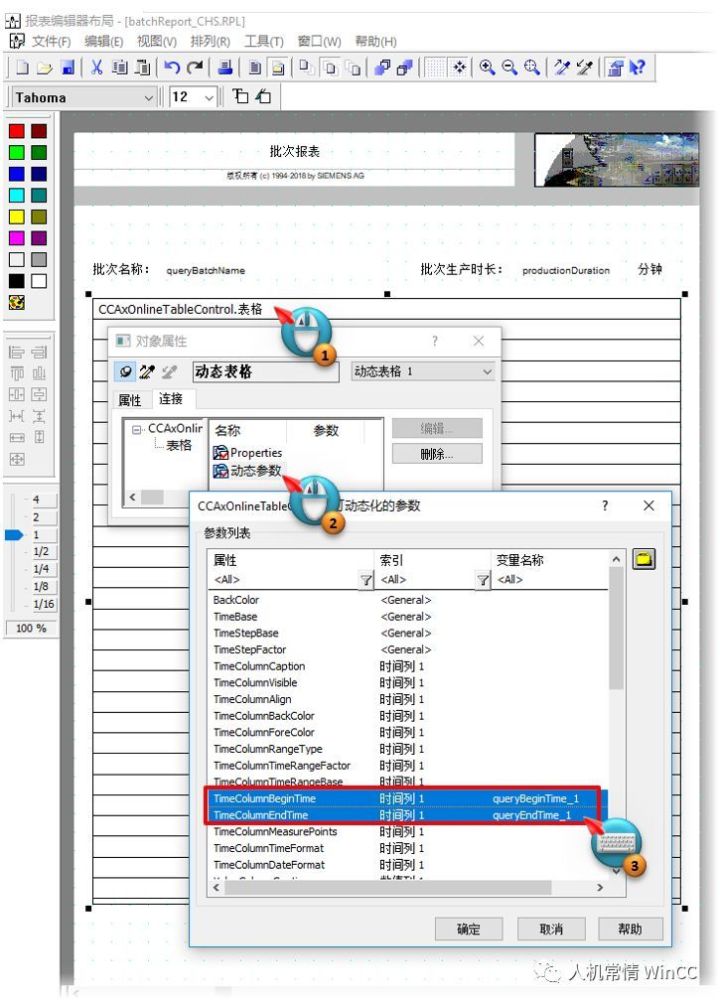Click the 删除... button
This screenshot has height=1004, width=720.
(x=437, y=455)
